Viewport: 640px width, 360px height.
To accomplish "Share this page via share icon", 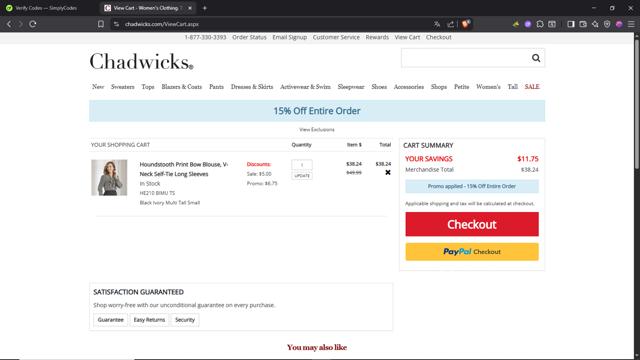I will click(451, 24).
